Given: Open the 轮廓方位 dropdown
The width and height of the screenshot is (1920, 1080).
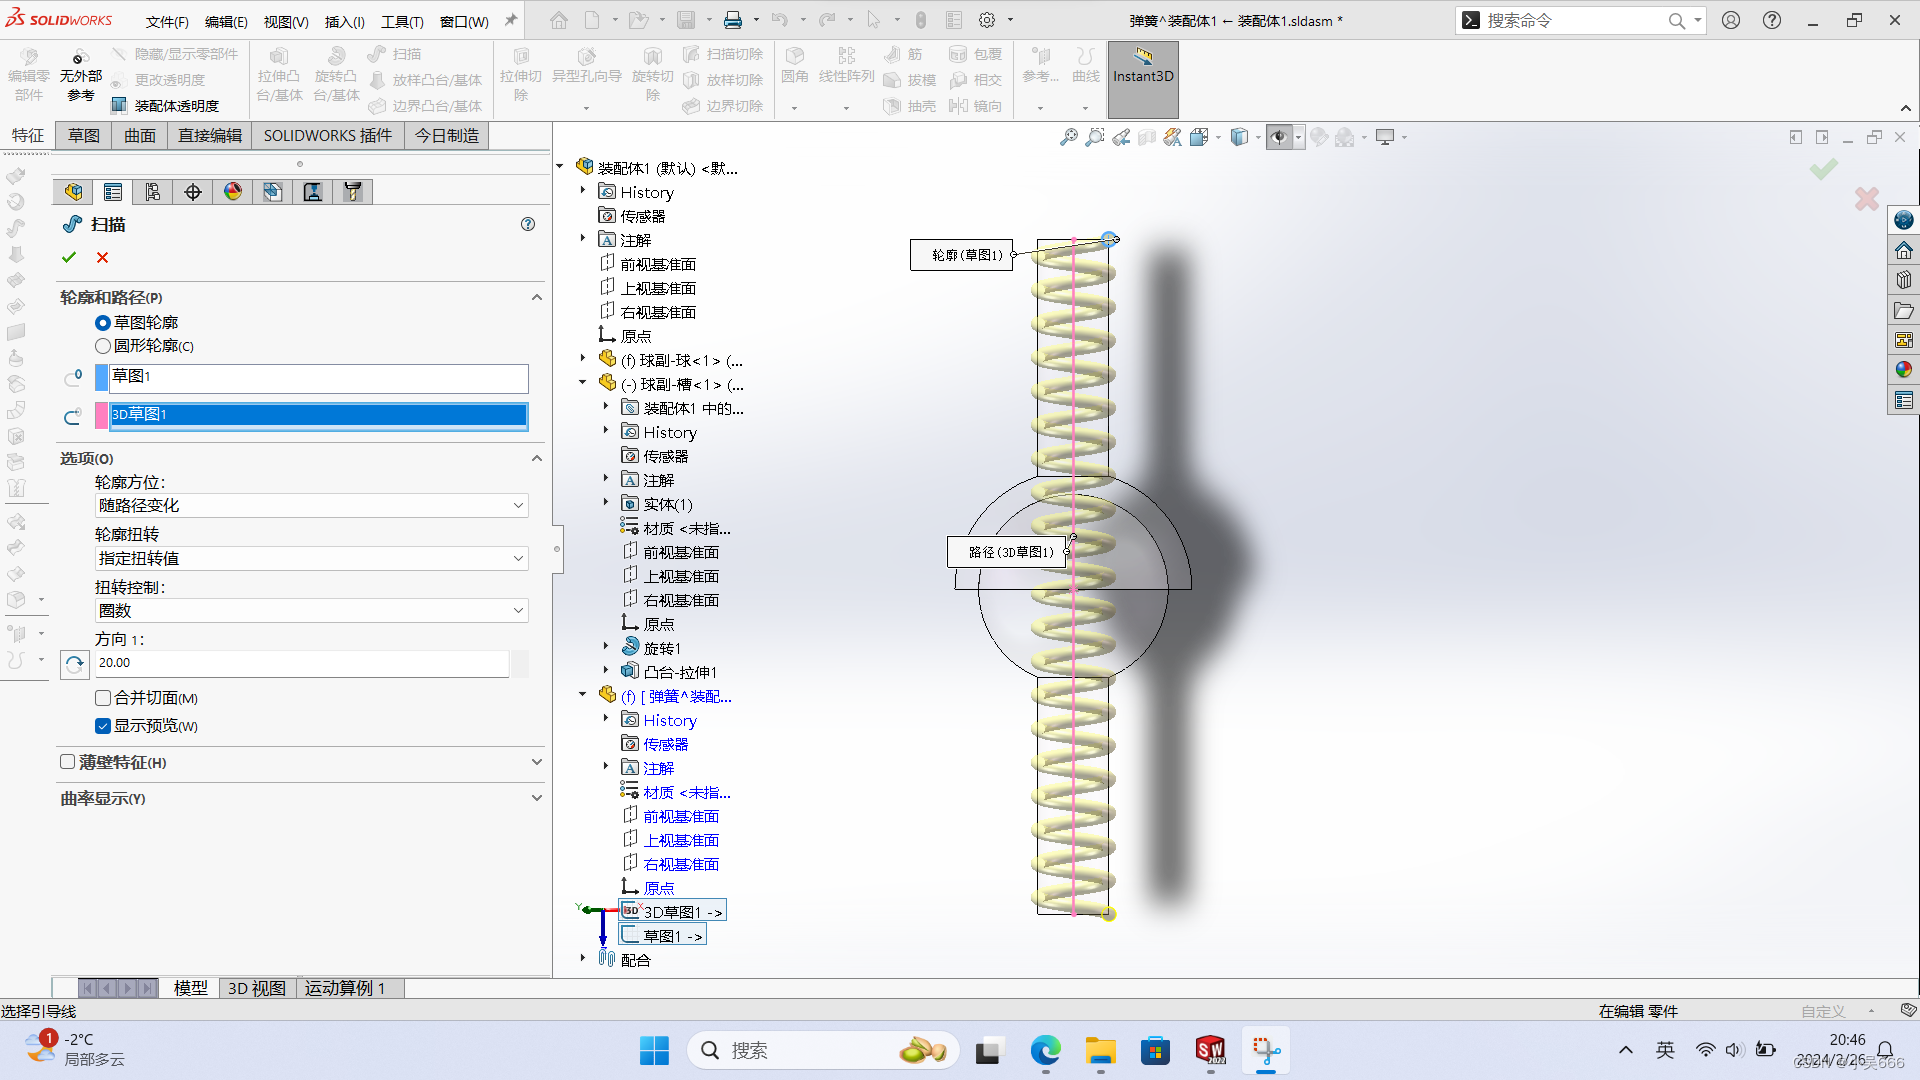Looking at the screenshot, I should coord(311,506).
